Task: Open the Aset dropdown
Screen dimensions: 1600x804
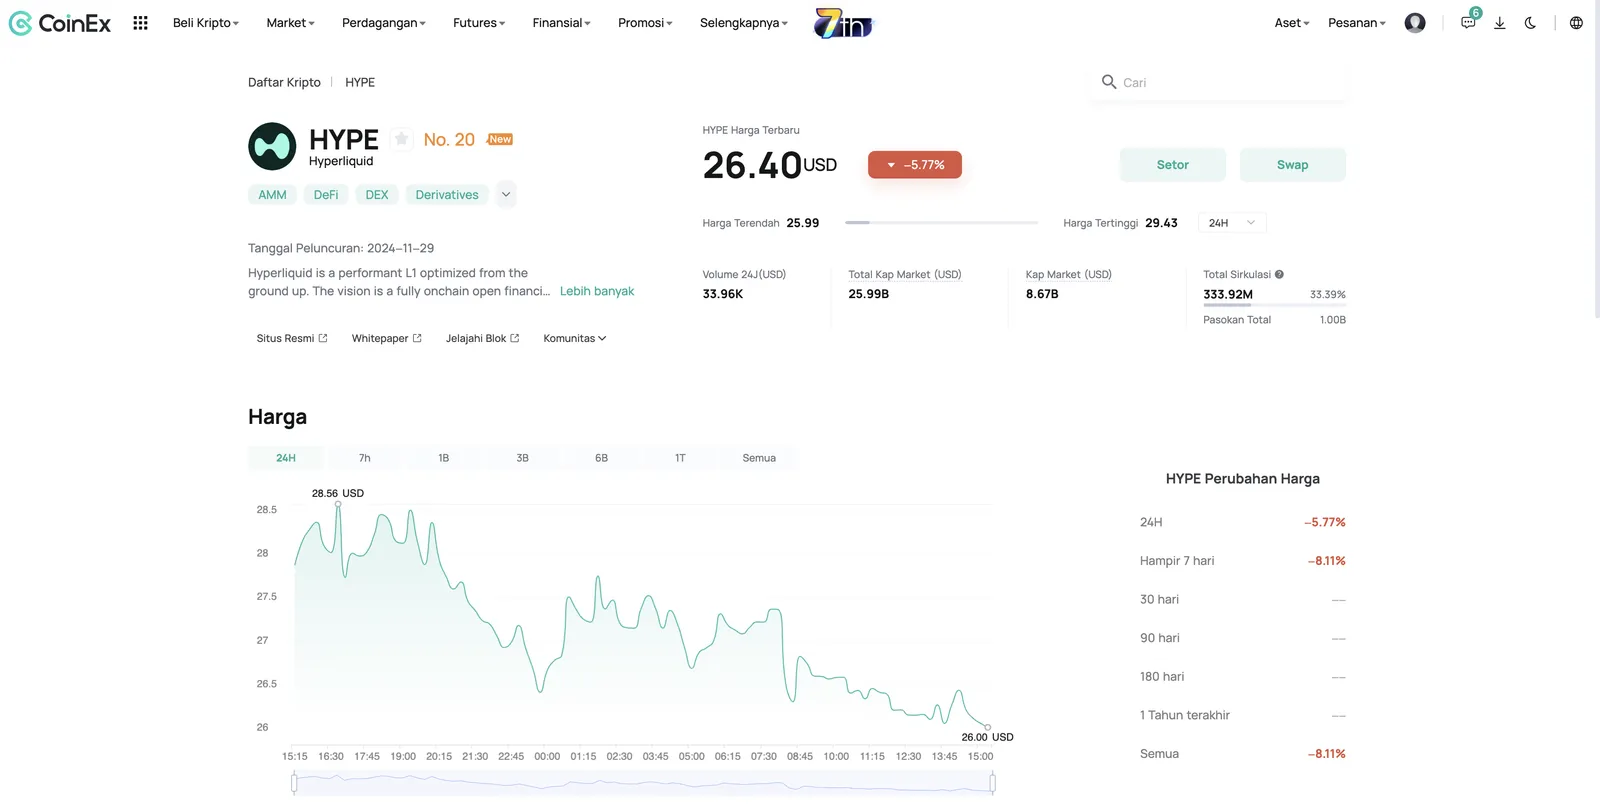Action: pyautogui.click(x=1291, y=23)
